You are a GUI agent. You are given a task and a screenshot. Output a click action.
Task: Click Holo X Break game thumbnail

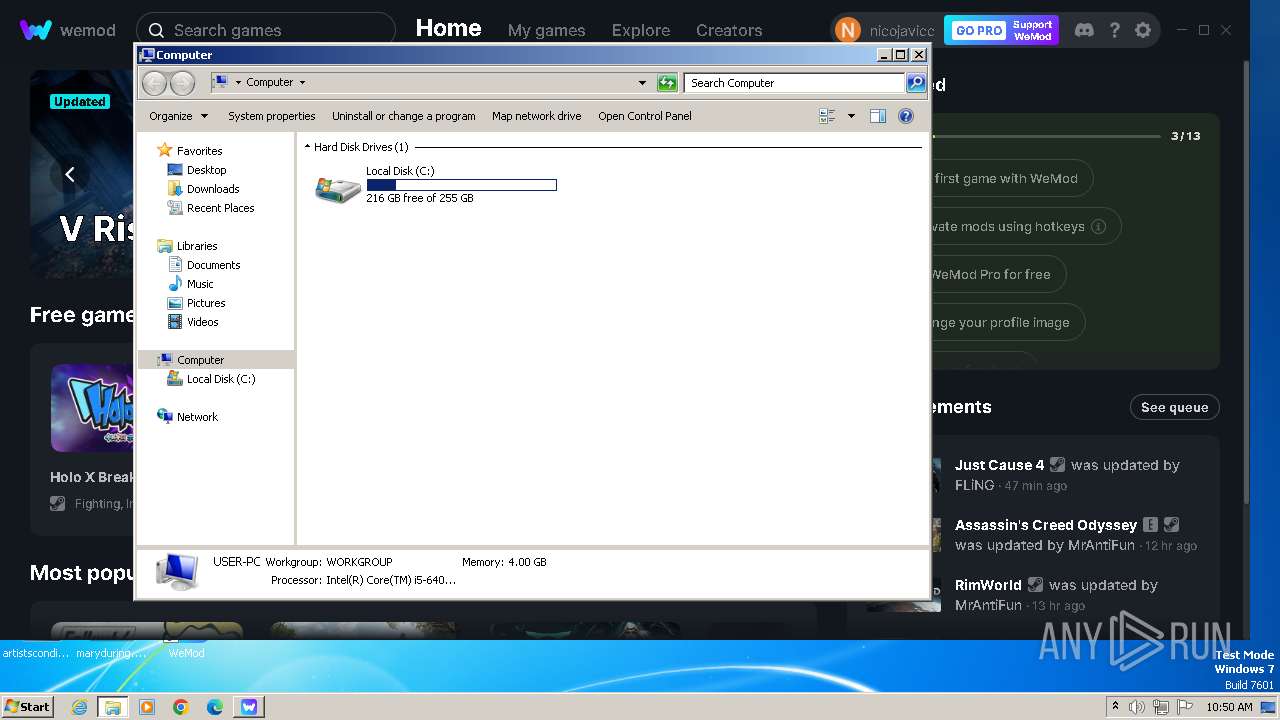pyautogui.click(x=92, y=407)
